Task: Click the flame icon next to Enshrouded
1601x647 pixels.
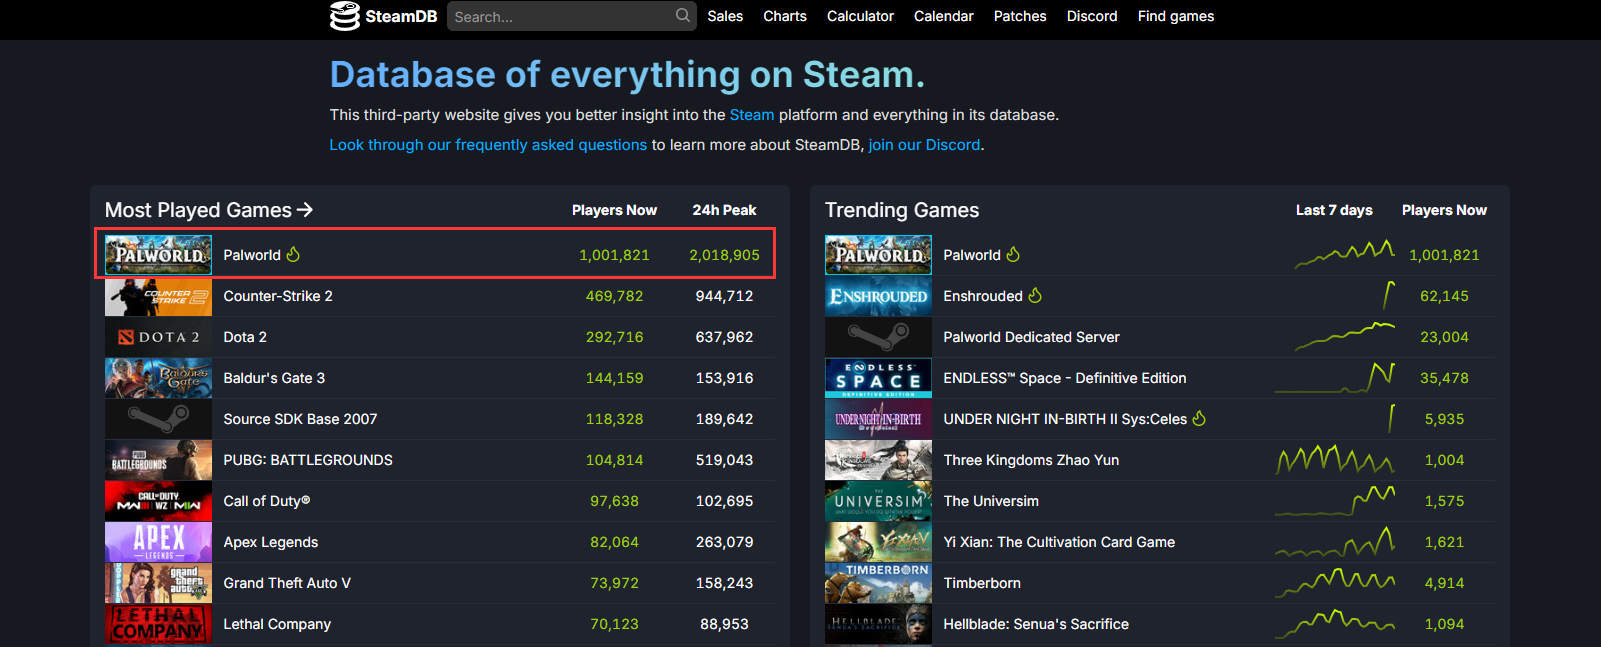Action: click(x=1035, y=295)
